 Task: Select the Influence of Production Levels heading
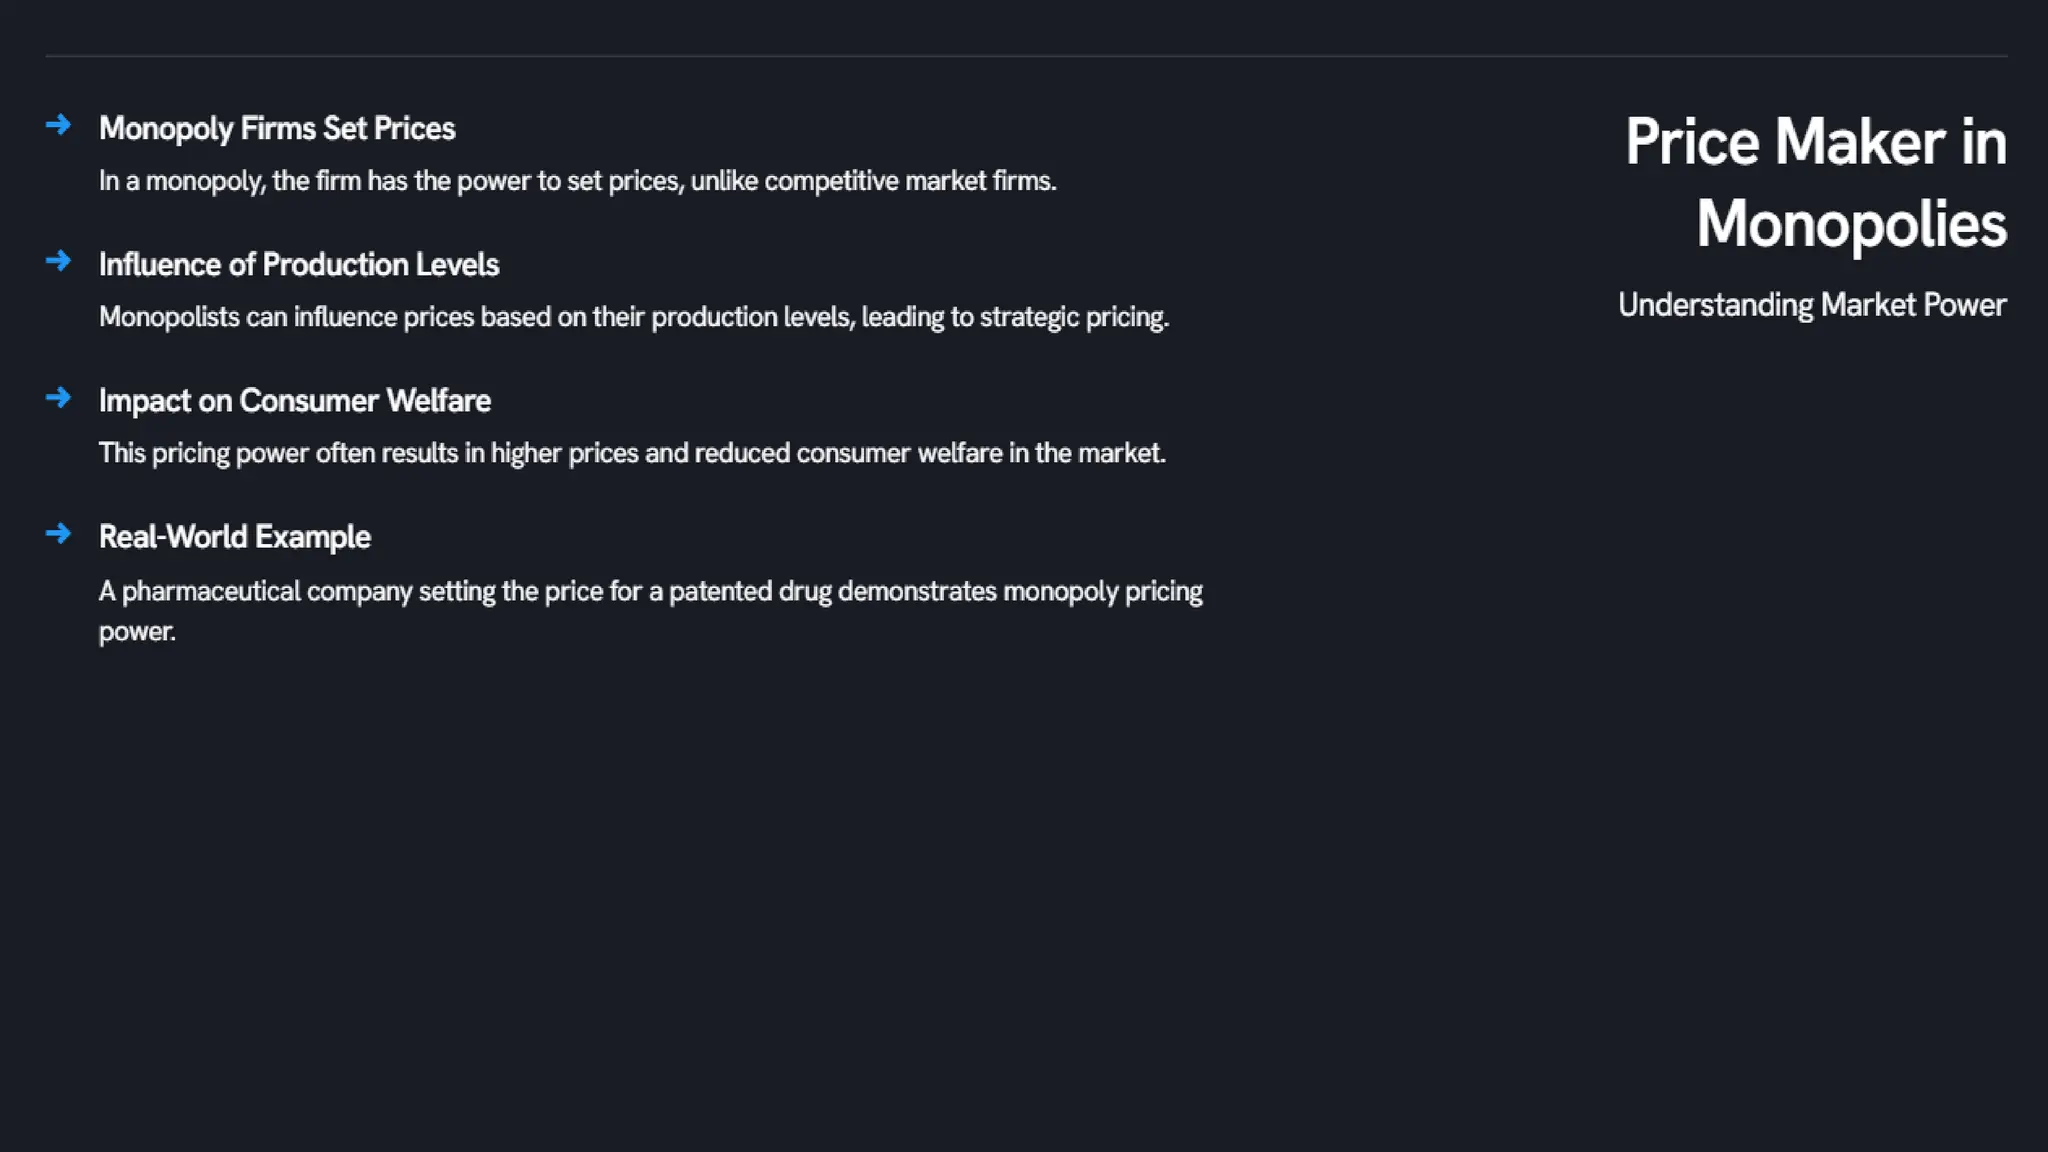click(x=299, y=265)
